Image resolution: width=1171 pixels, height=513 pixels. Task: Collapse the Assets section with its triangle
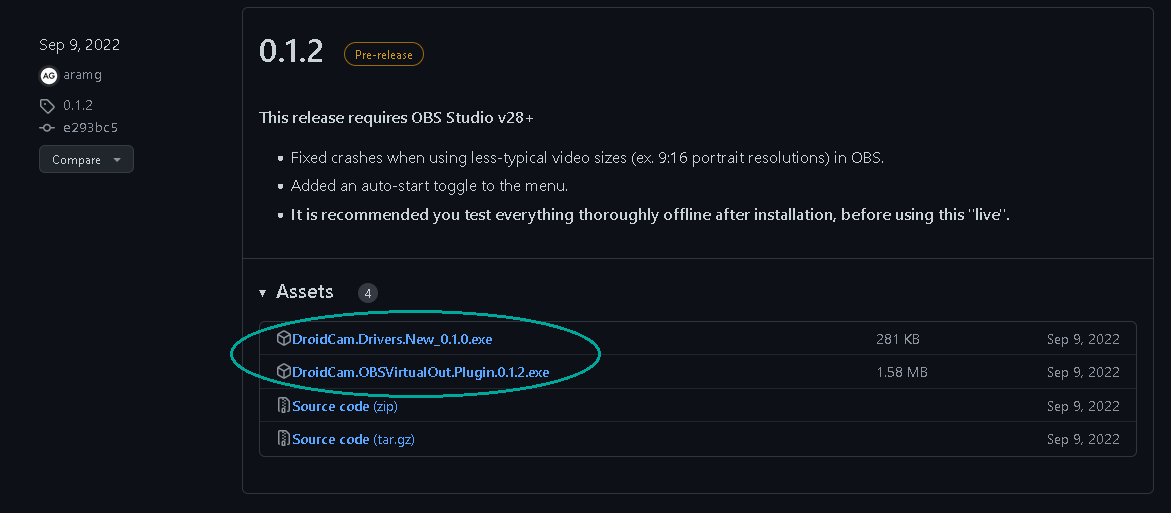pos(263,293)
